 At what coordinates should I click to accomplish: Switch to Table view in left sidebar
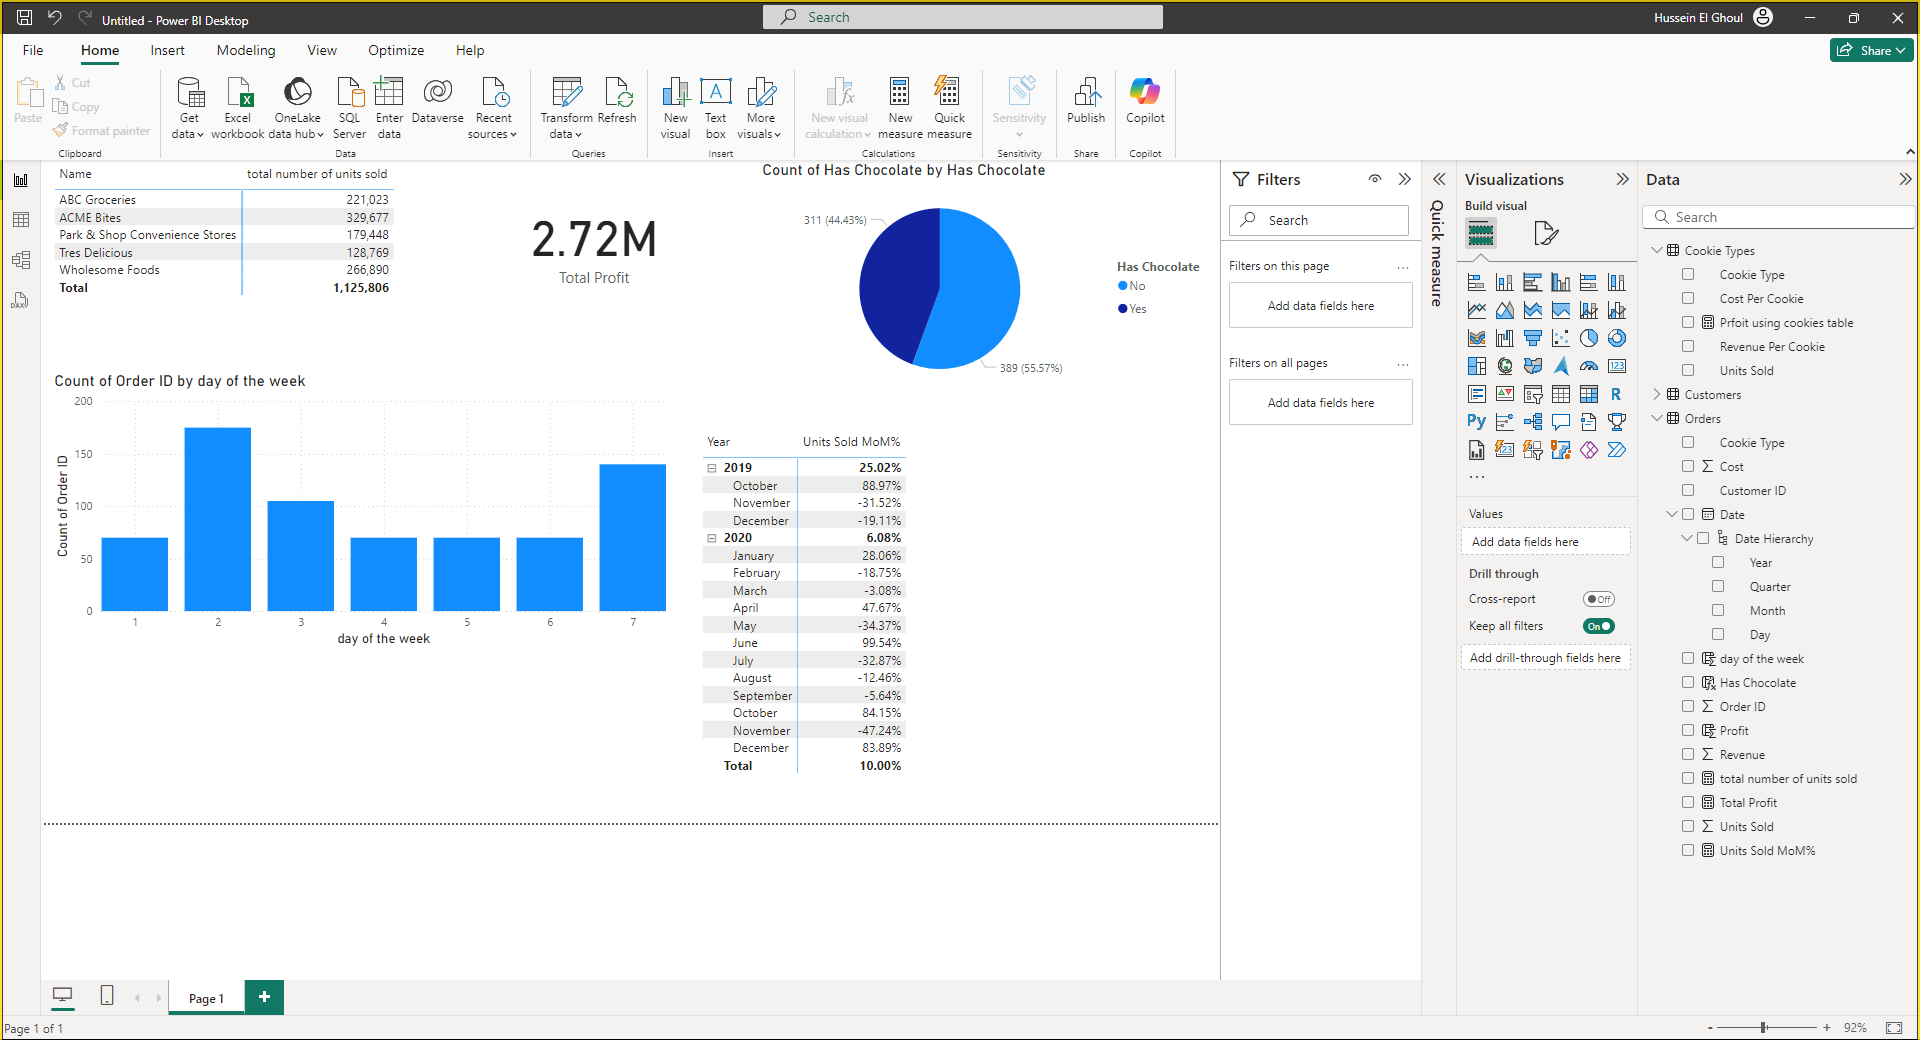pos(21,220)
